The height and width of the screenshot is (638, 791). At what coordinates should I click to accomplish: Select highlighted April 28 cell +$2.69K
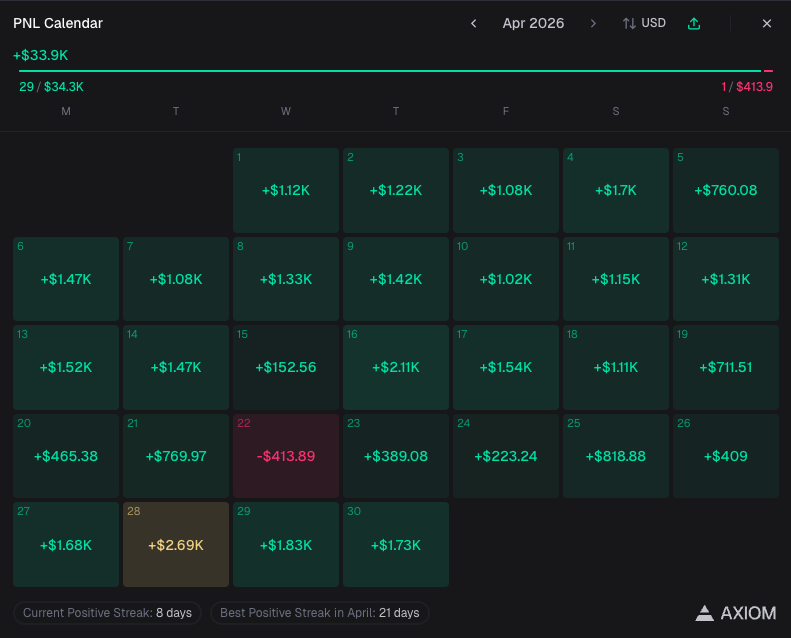coord(176,544)
